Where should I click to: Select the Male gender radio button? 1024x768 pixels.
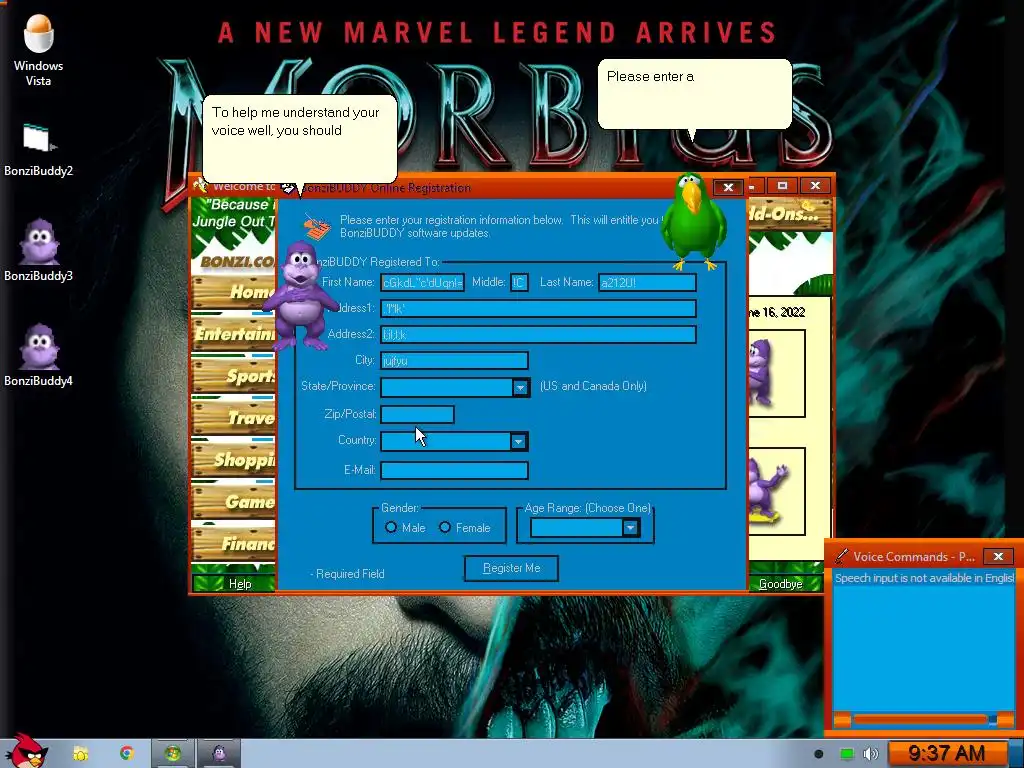point(391,527)
